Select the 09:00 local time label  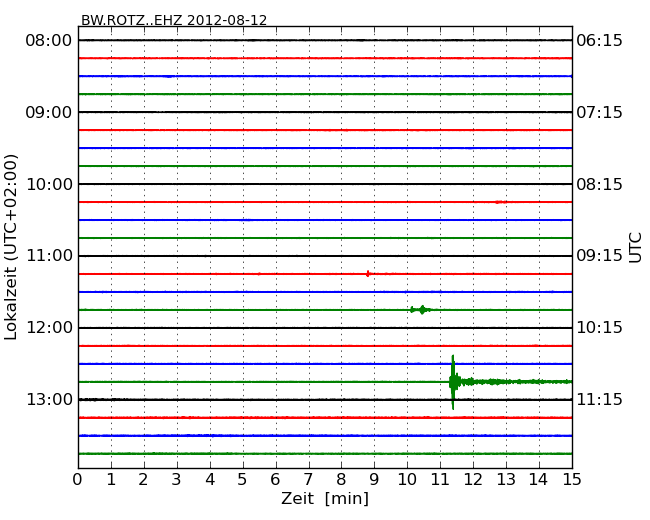49,112
